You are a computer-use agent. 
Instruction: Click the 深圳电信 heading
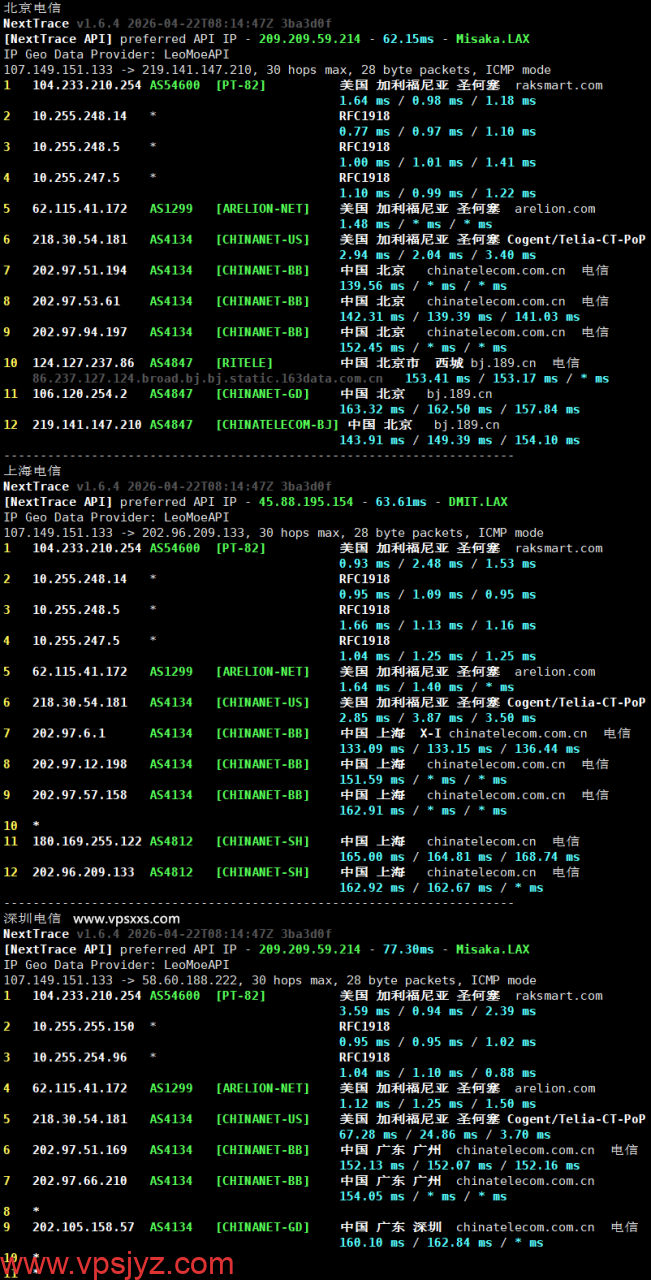32,918
